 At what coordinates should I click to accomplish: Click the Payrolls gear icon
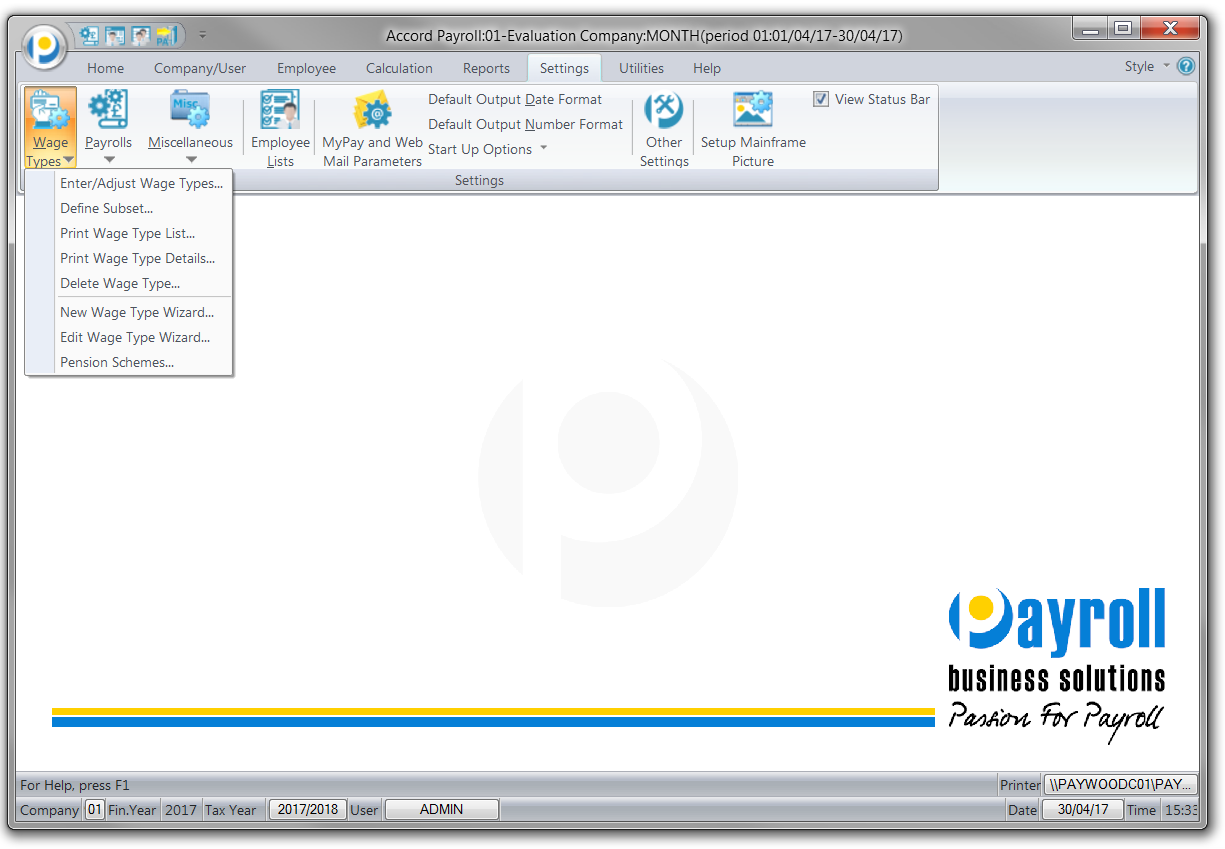[108, 110]
